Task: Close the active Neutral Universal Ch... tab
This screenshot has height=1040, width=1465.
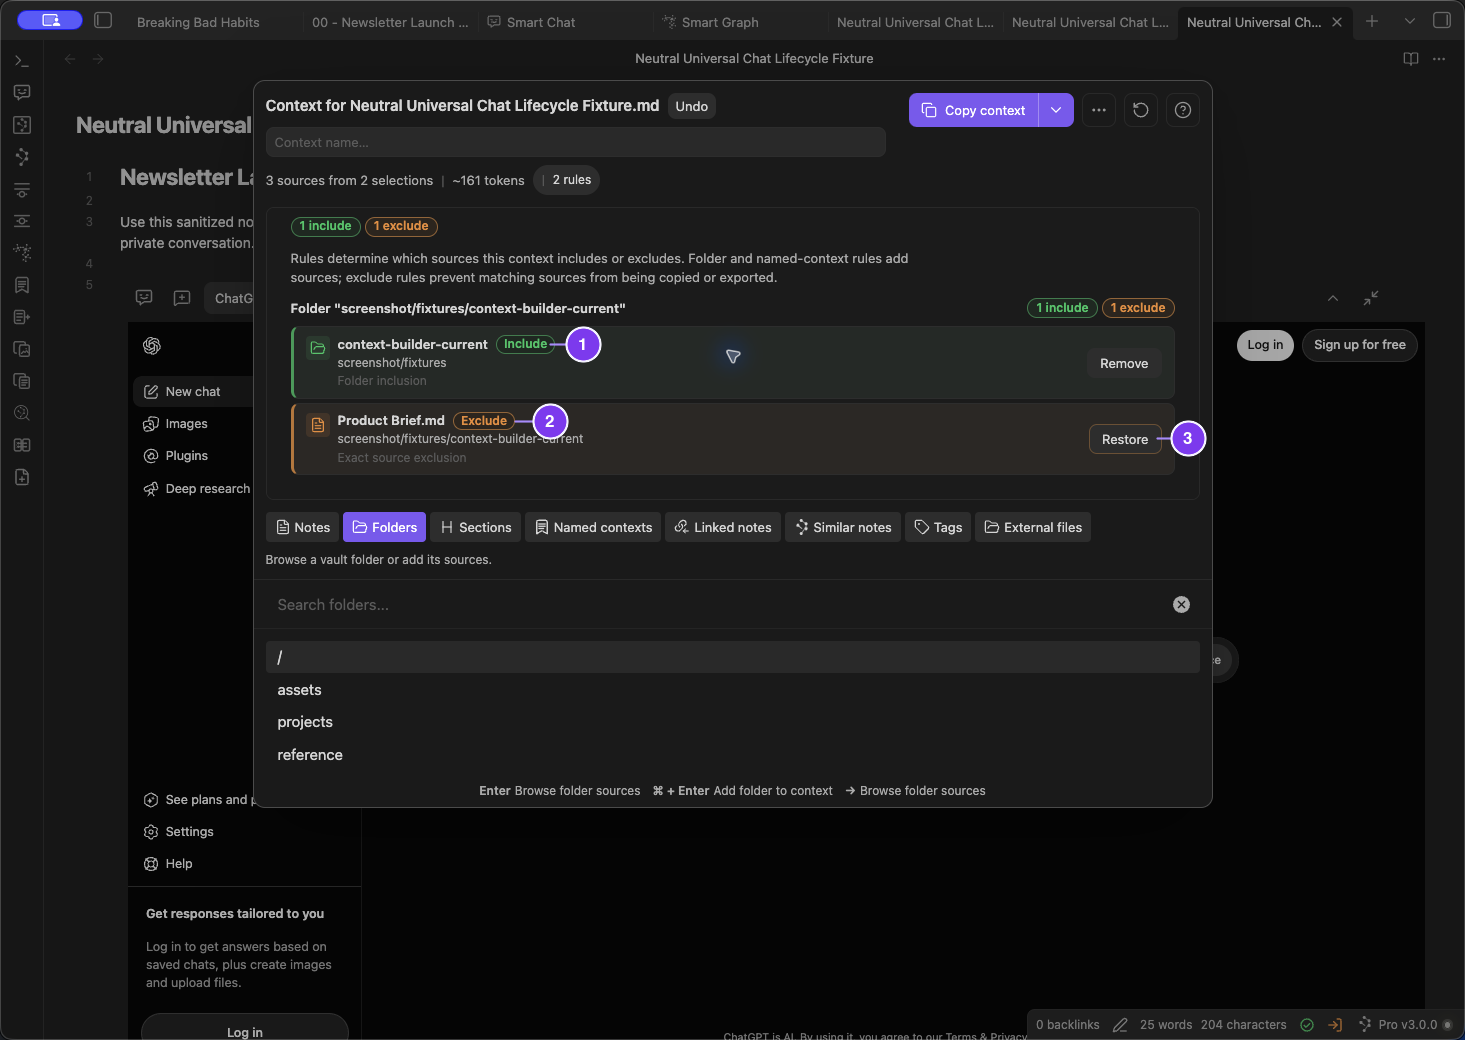Action: 1337,22
